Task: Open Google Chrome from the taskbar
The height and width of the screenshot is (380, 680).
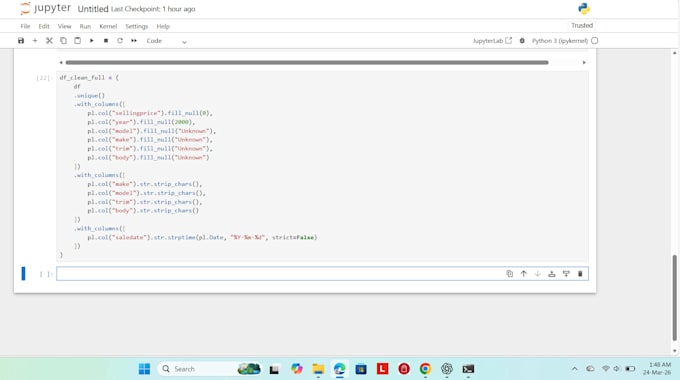Action: 425,369
